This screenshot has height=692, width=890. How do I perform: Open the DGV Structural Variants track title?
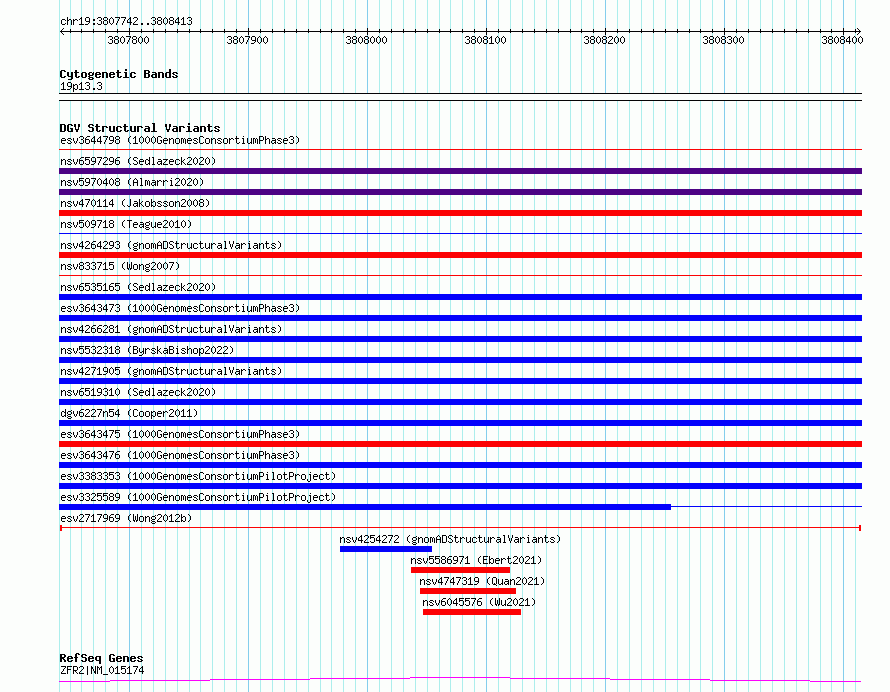[x=140, y=128]
